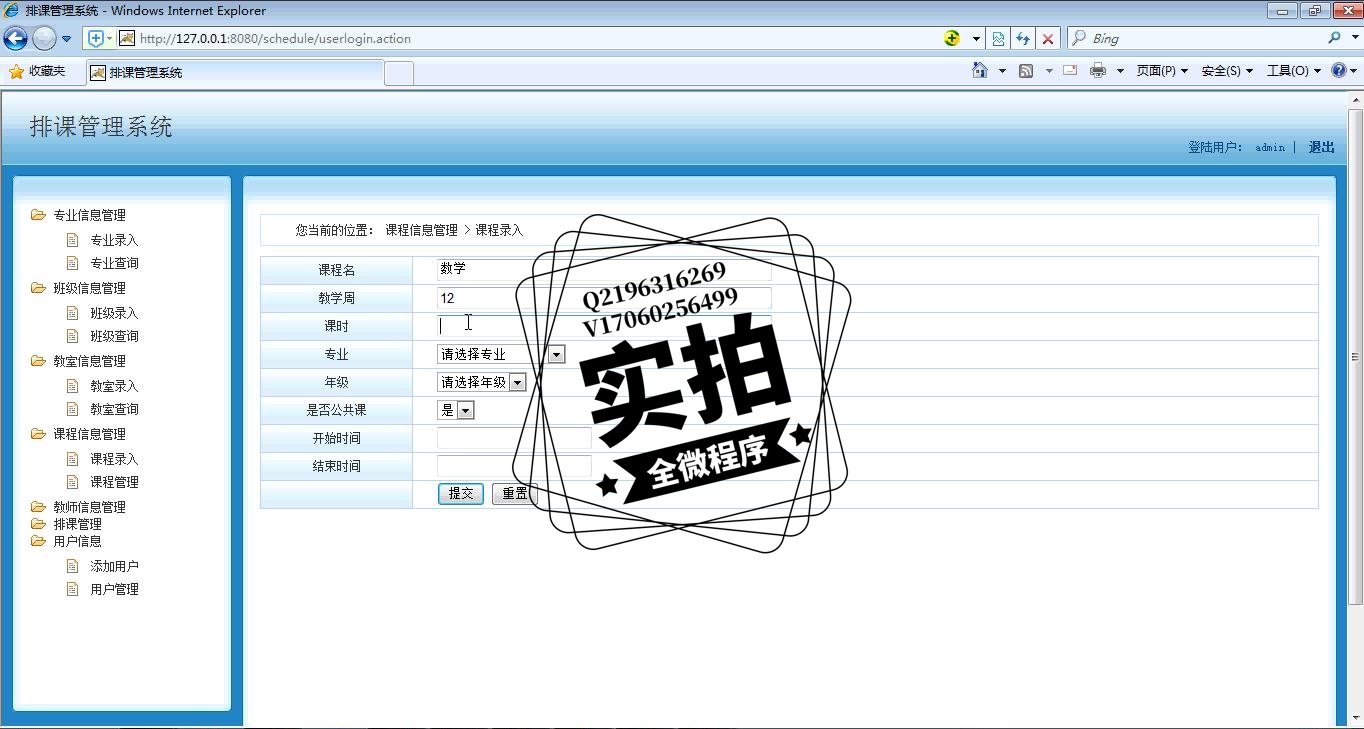The height and width of the screenshot is (729, 1364).
Task: Click the page document icon beside 课程录入
Action: pos(72,459)
